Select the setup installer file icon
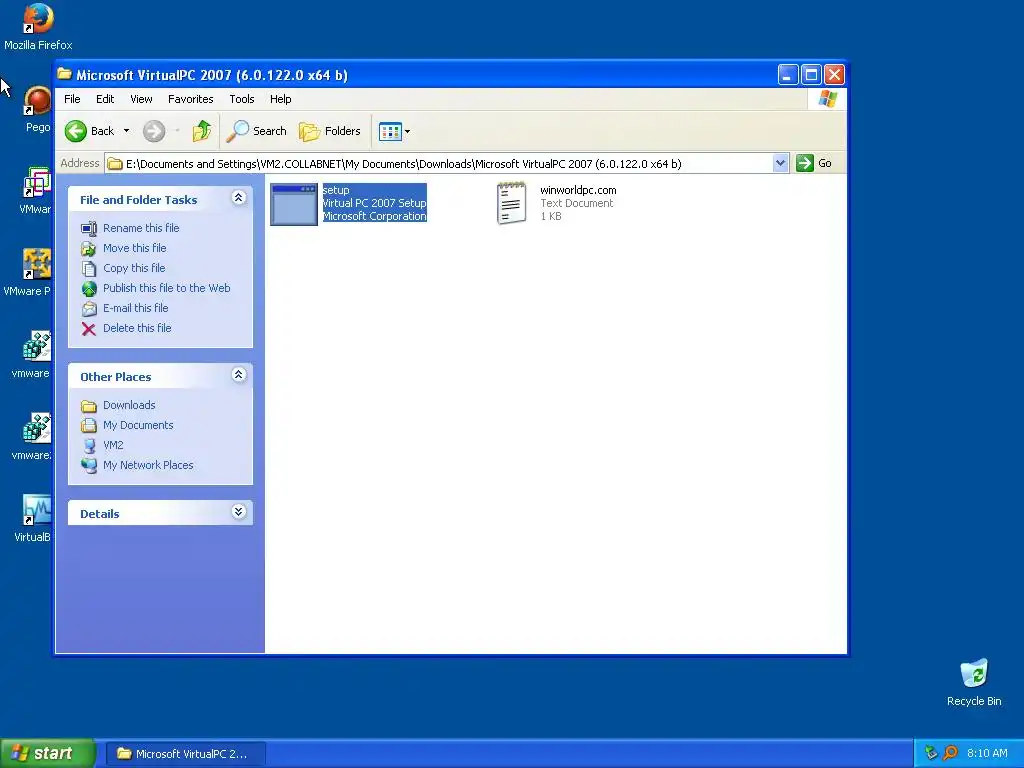The image size is (1024, 768). click(x=294, y=204)
